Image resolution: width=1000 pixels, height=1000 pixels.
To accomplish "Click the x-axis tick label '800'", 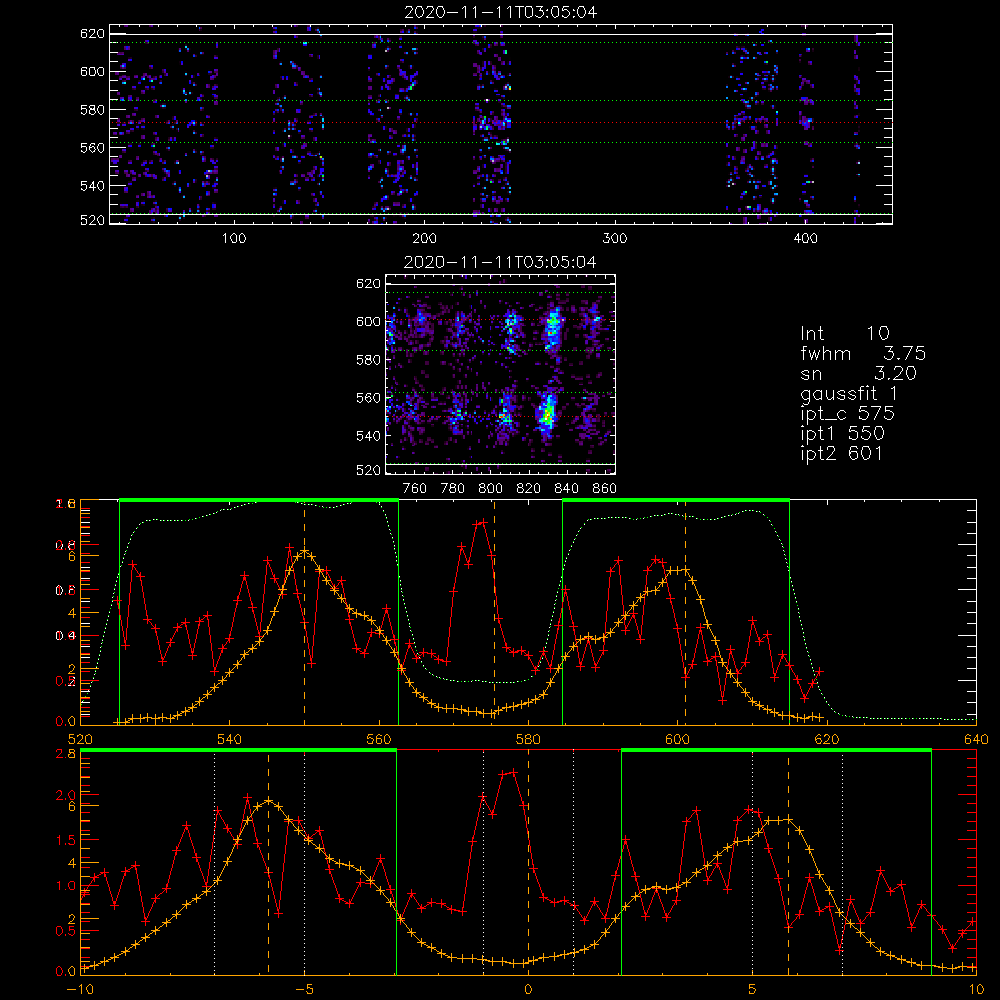I will point(490,489).
